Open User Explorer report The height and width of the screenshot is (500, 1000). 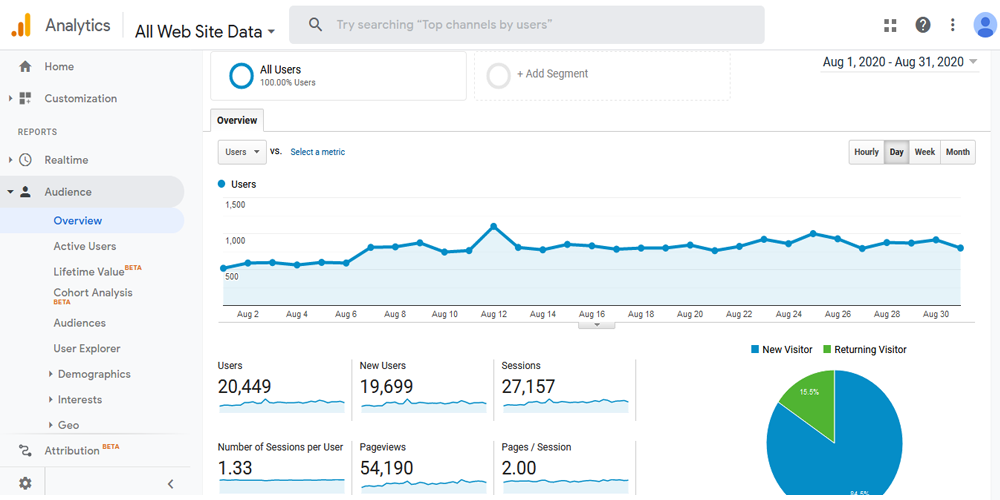point(87,348)
